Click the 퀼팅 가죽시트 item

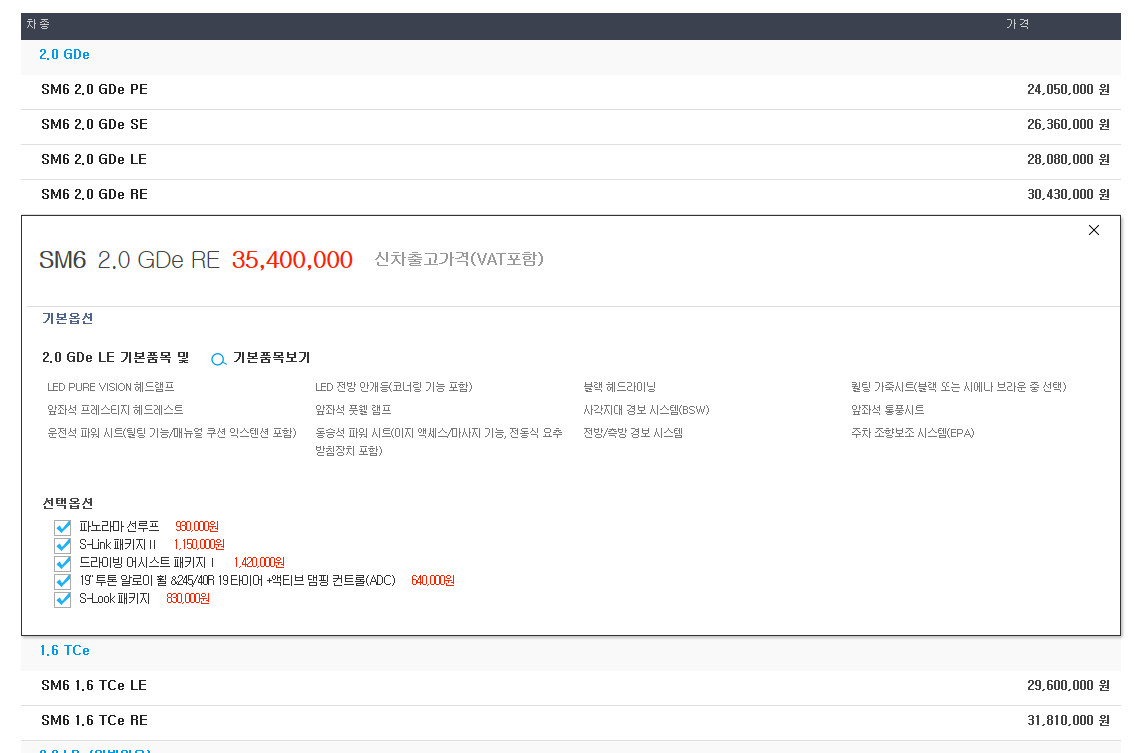(959, 387)
